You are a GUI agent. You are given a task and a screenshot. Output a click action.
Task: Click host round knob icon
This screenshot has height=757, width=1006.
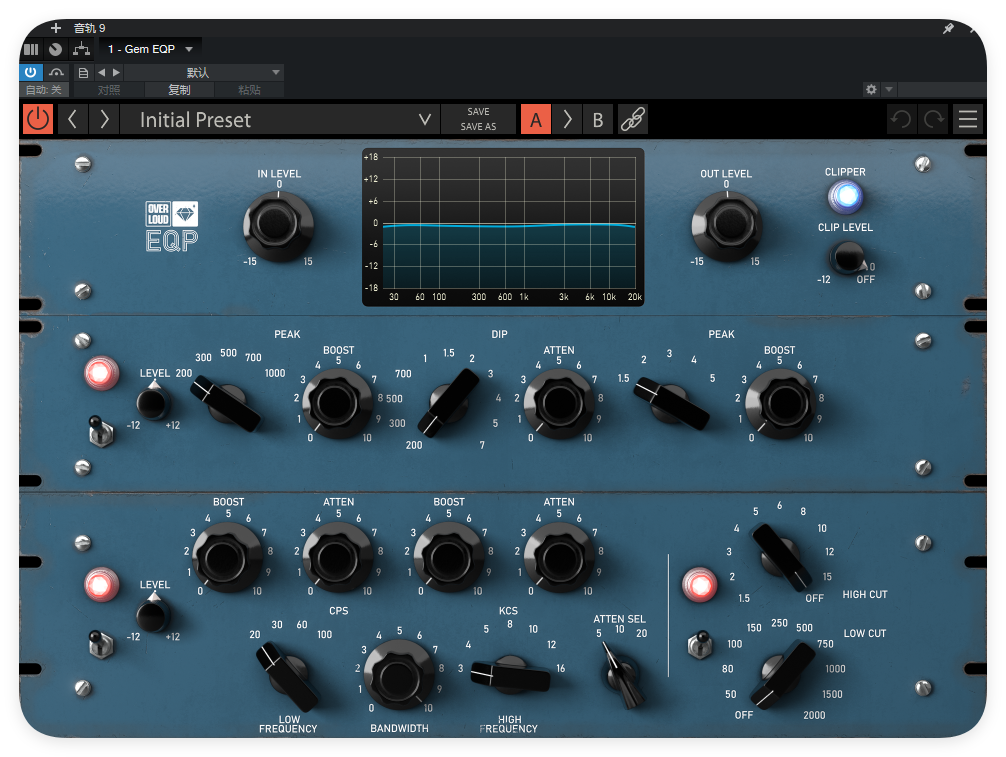coord(56,49)
